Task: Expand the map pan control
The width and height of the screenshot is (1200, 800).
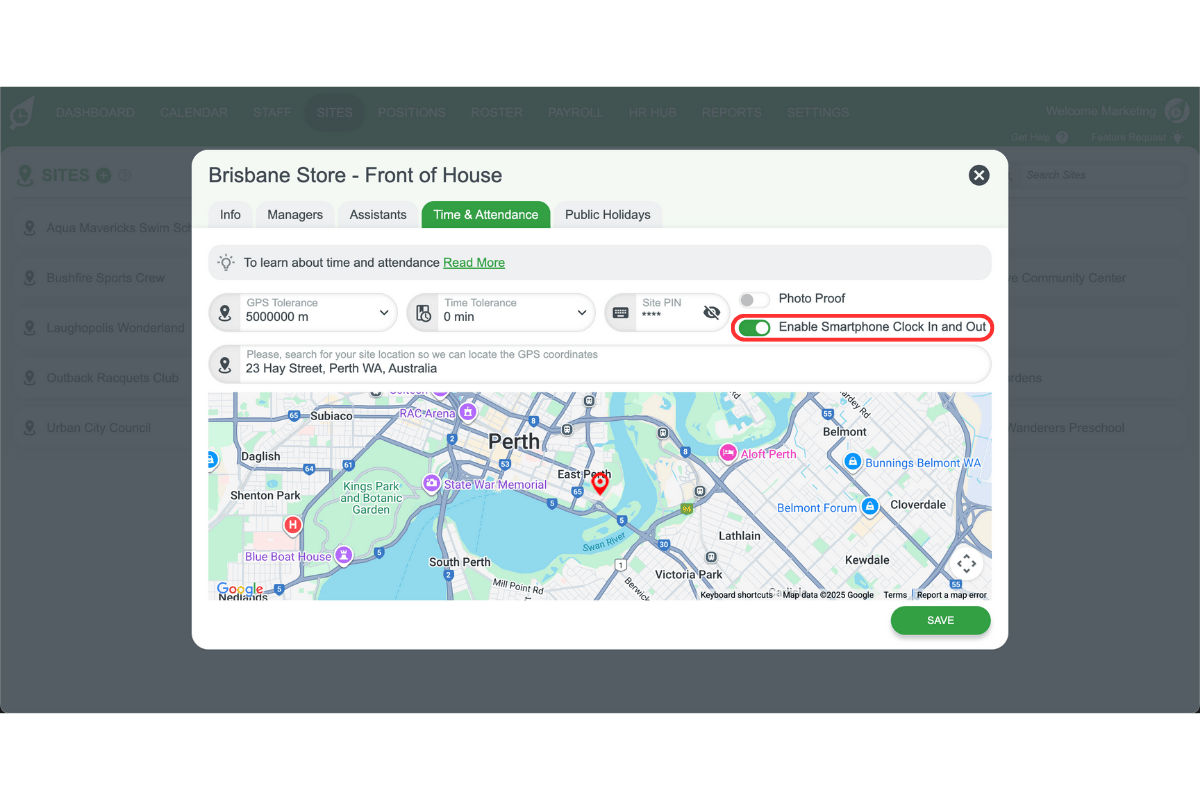Action: click(x=966, y=563)
